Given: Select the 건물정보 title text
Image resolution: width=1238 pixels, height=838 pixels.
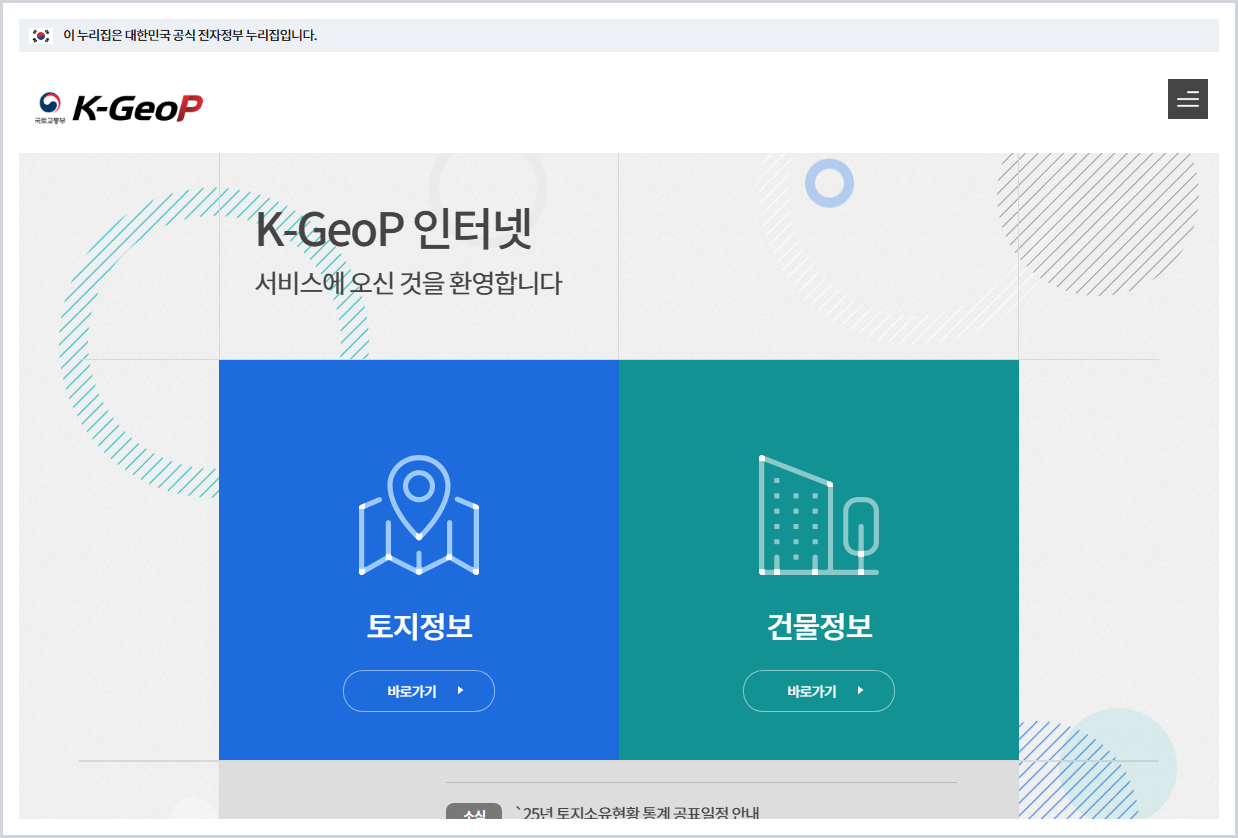Looking at the screenshot, I should pos(819,627).
